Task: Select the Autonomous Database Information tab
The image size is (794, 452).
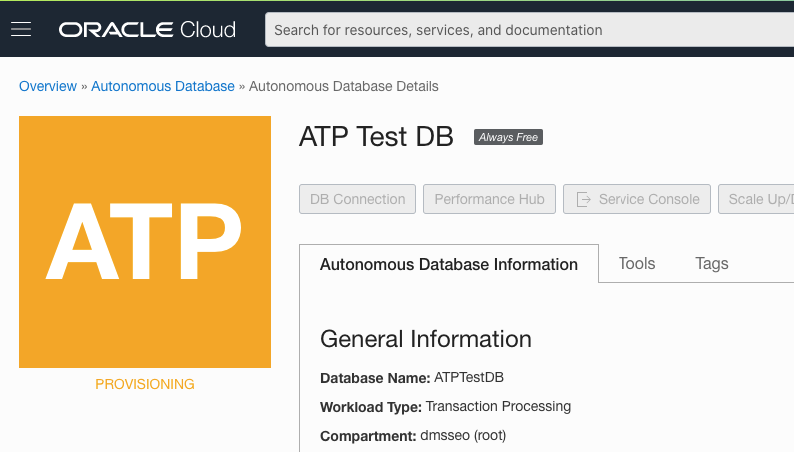Action: (x=449, y=264)
